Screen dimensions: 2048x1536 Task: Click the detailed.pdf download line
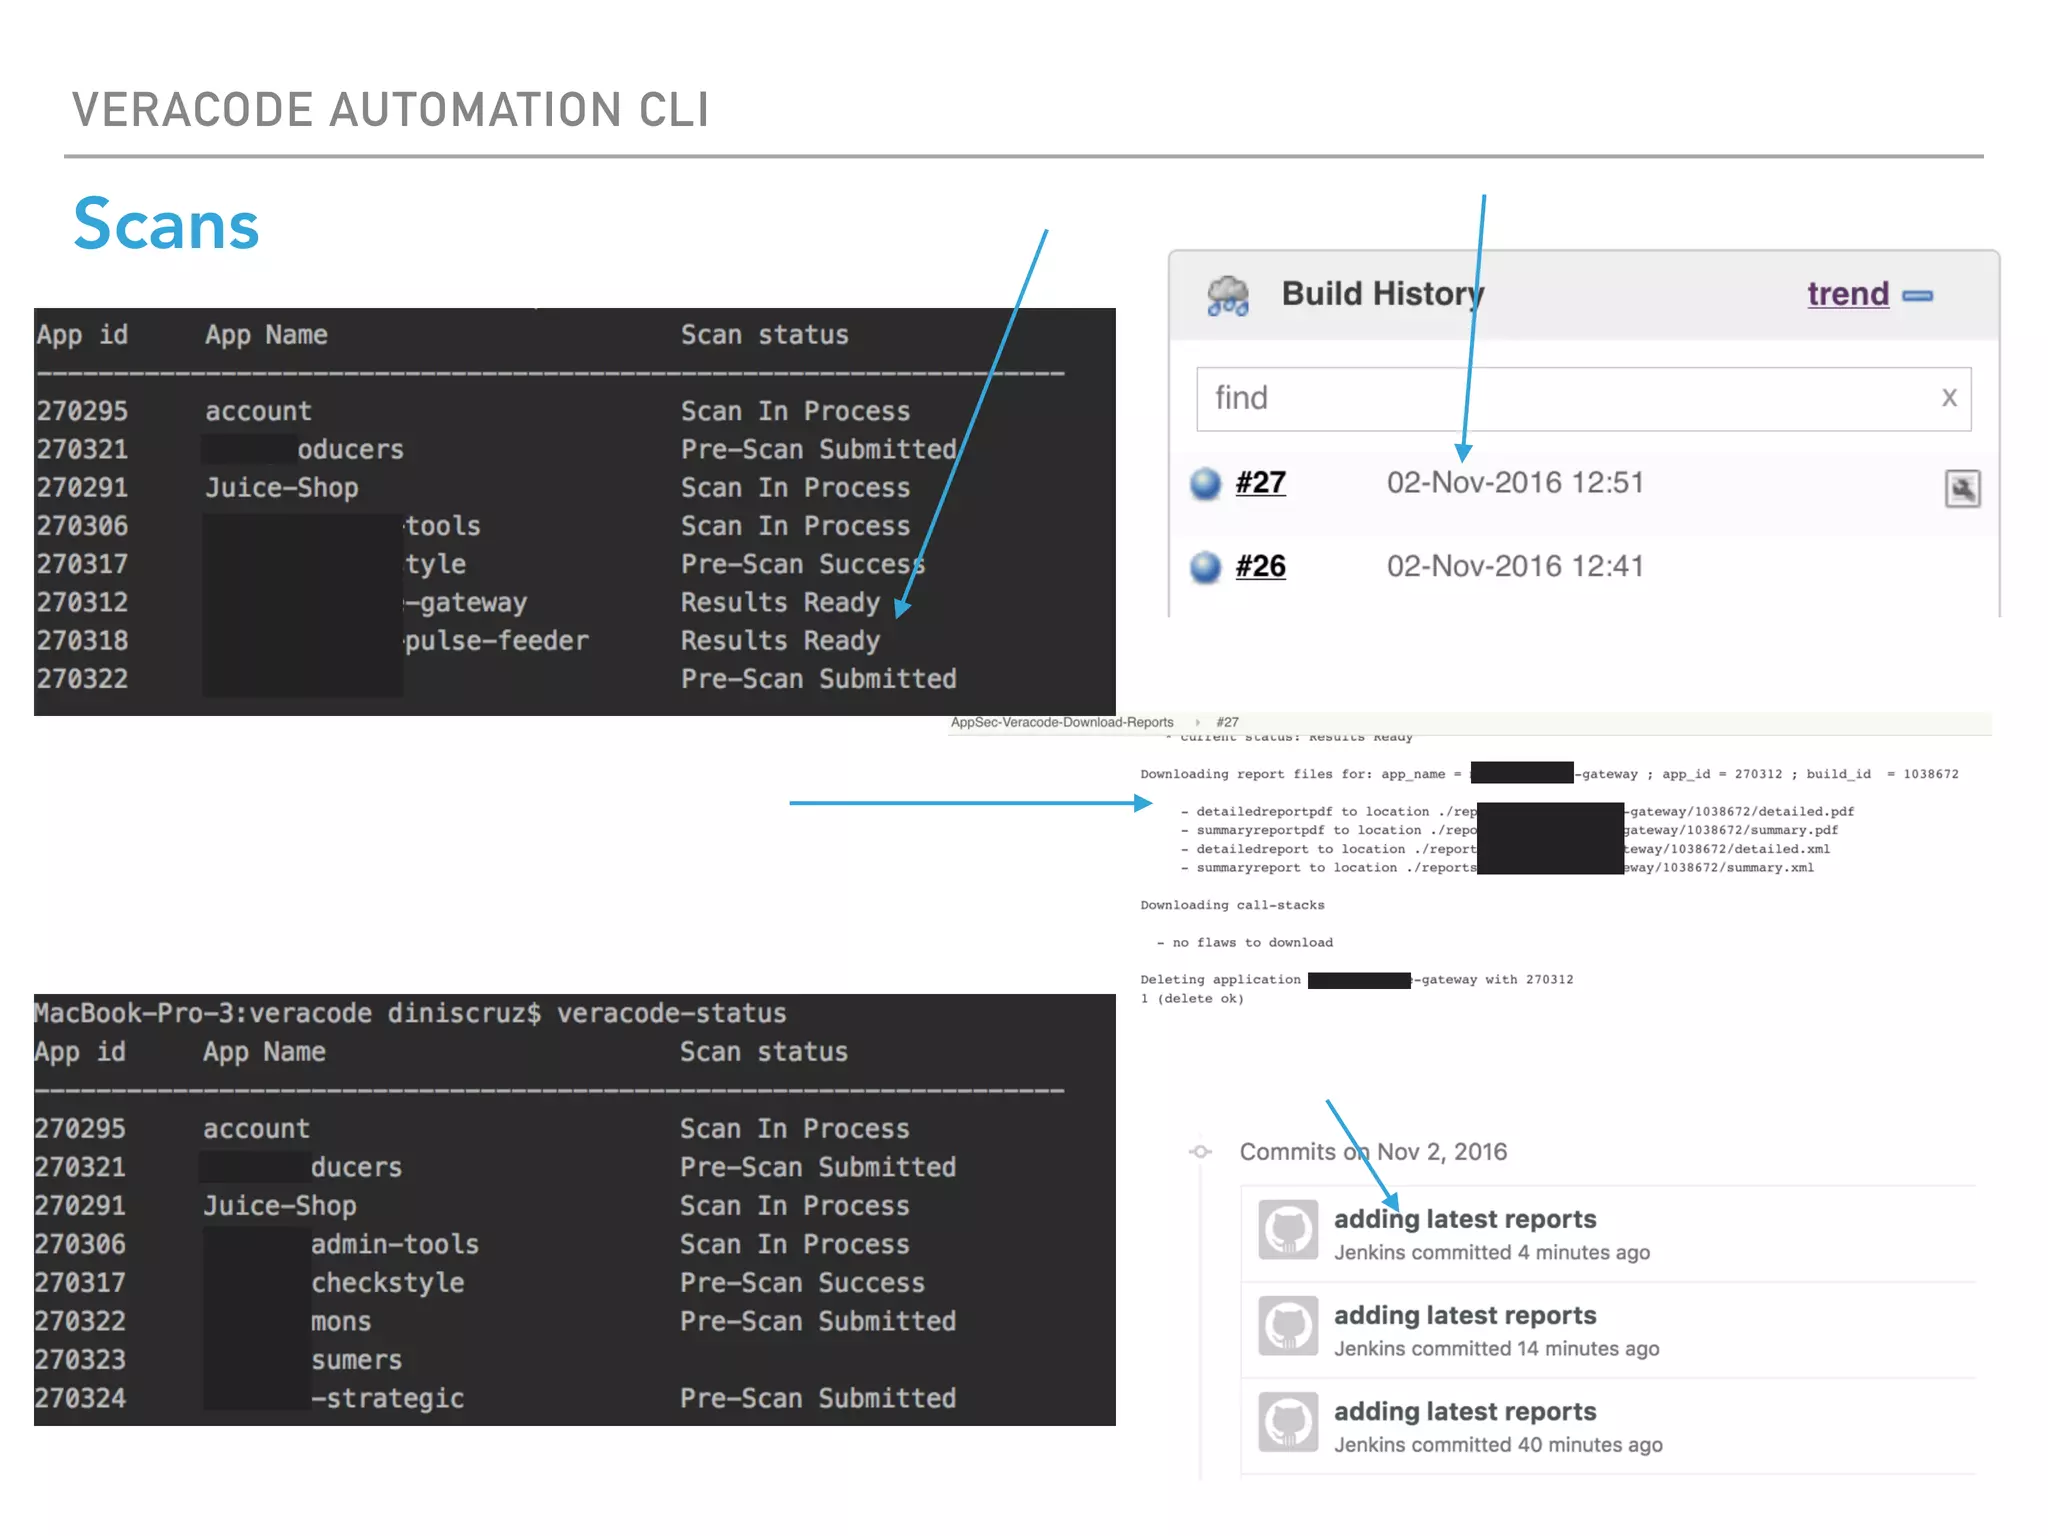pyautogui.click(x=1517, y=812)
